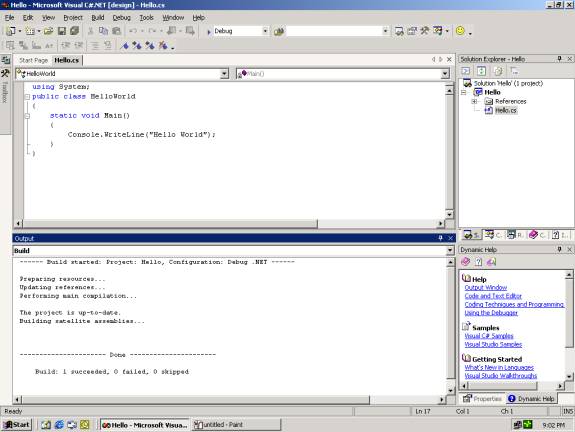
Task: Open Solution Explorer from the toolbar icon
Action: 399,31
